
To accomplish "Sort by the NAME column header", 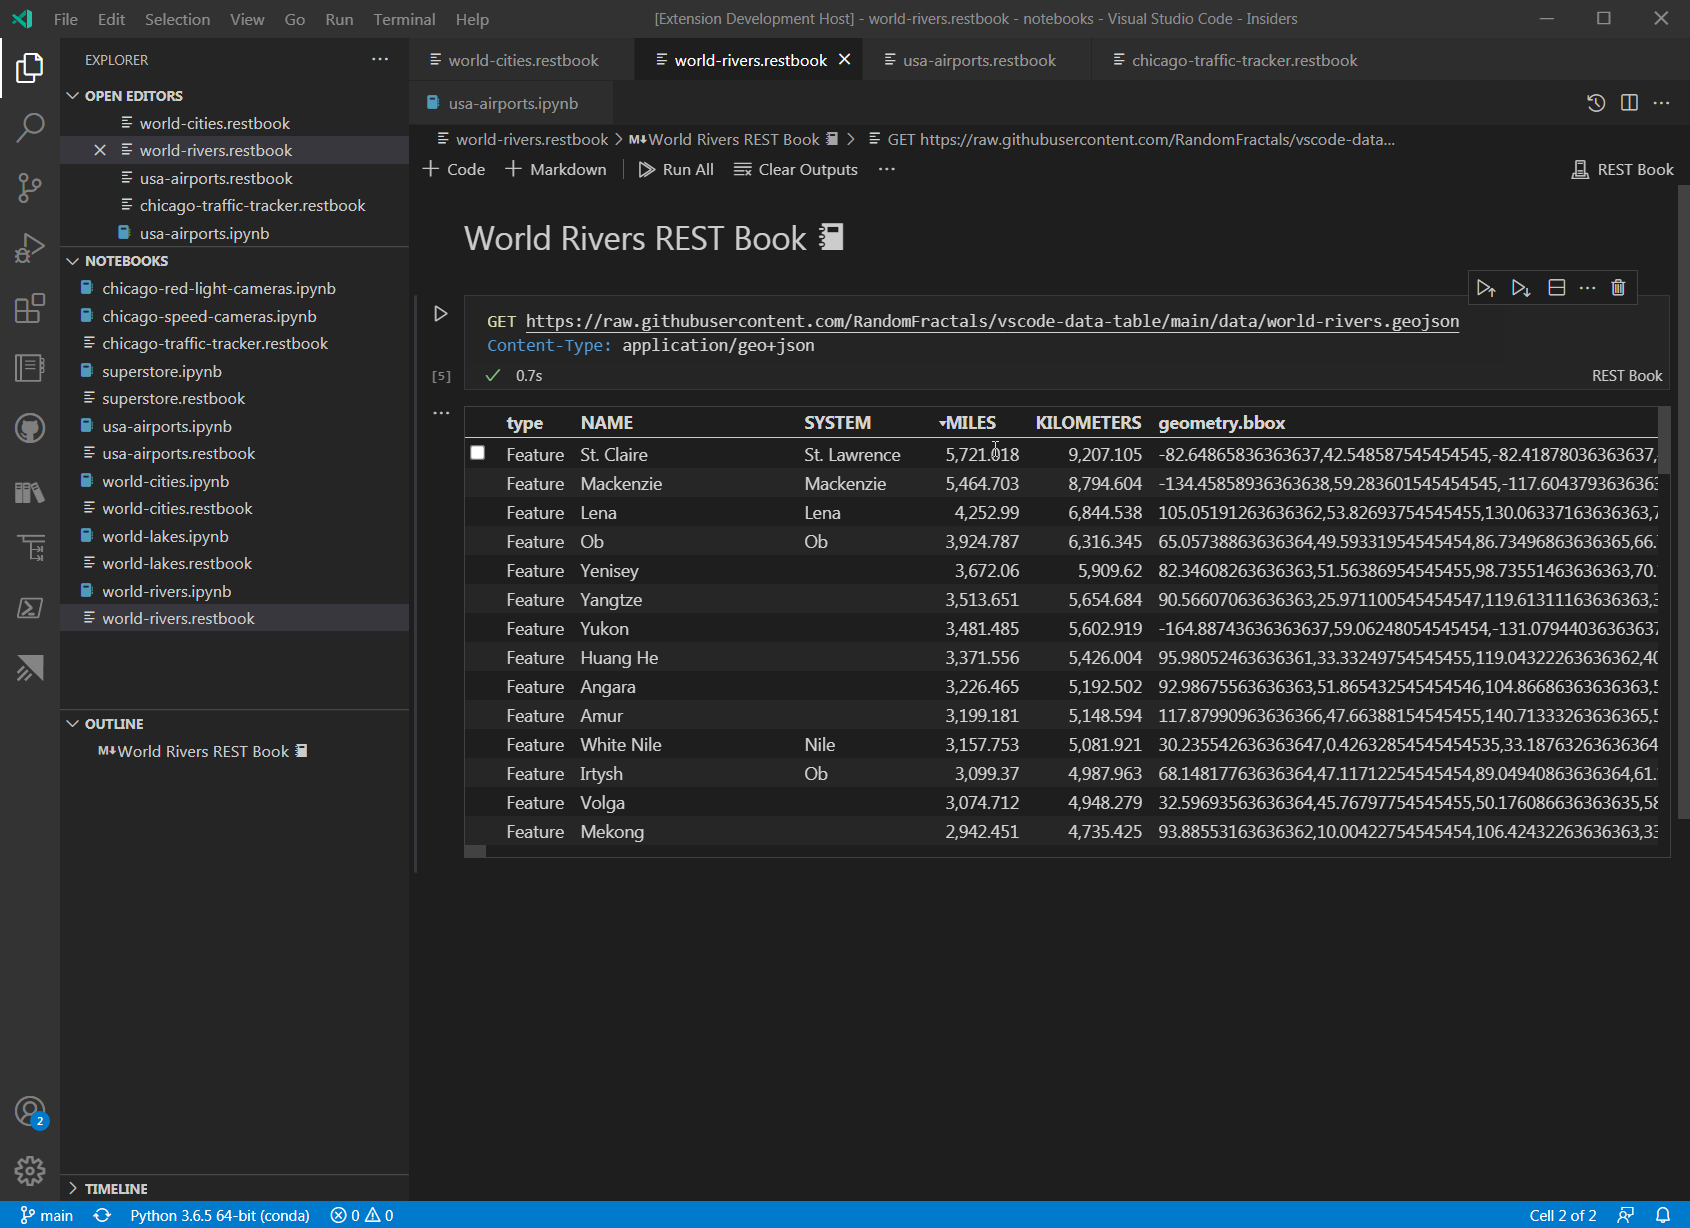I will point(607,423).
